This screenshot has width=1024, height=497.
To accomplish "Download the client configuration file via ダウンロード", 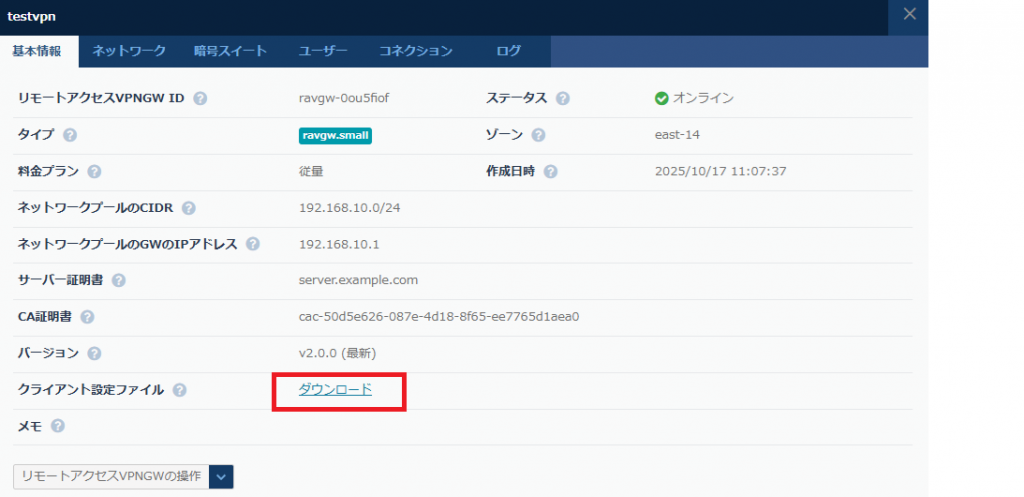I will 335,390.
